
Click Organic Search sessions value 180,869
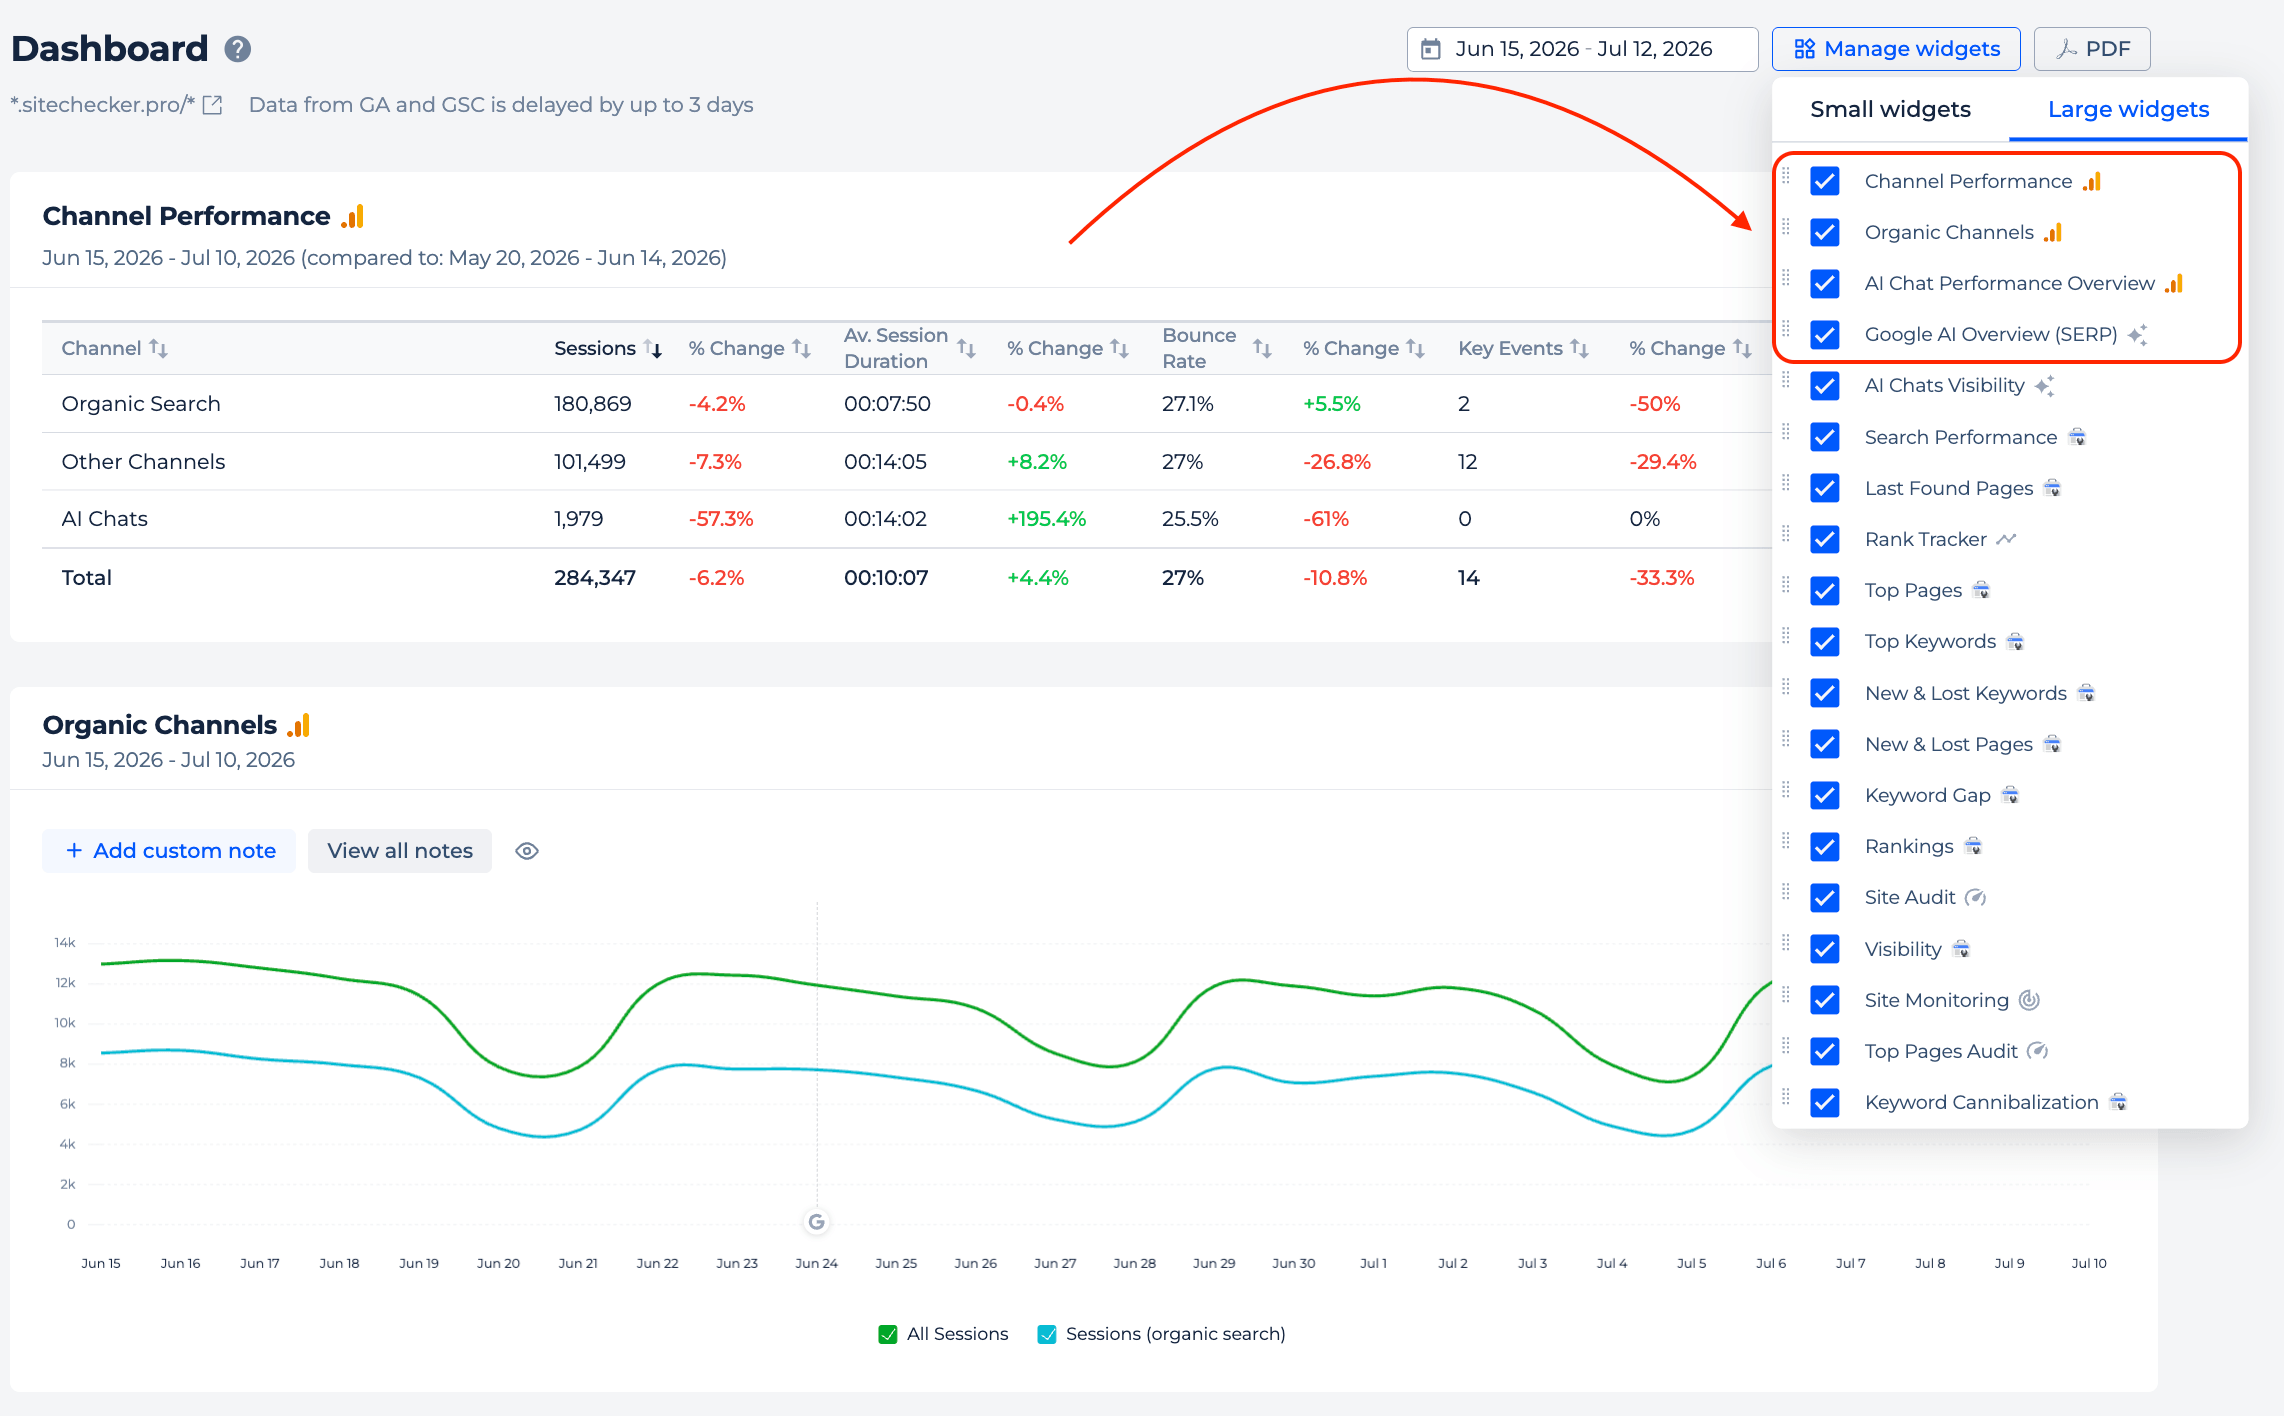coord(593,404)
